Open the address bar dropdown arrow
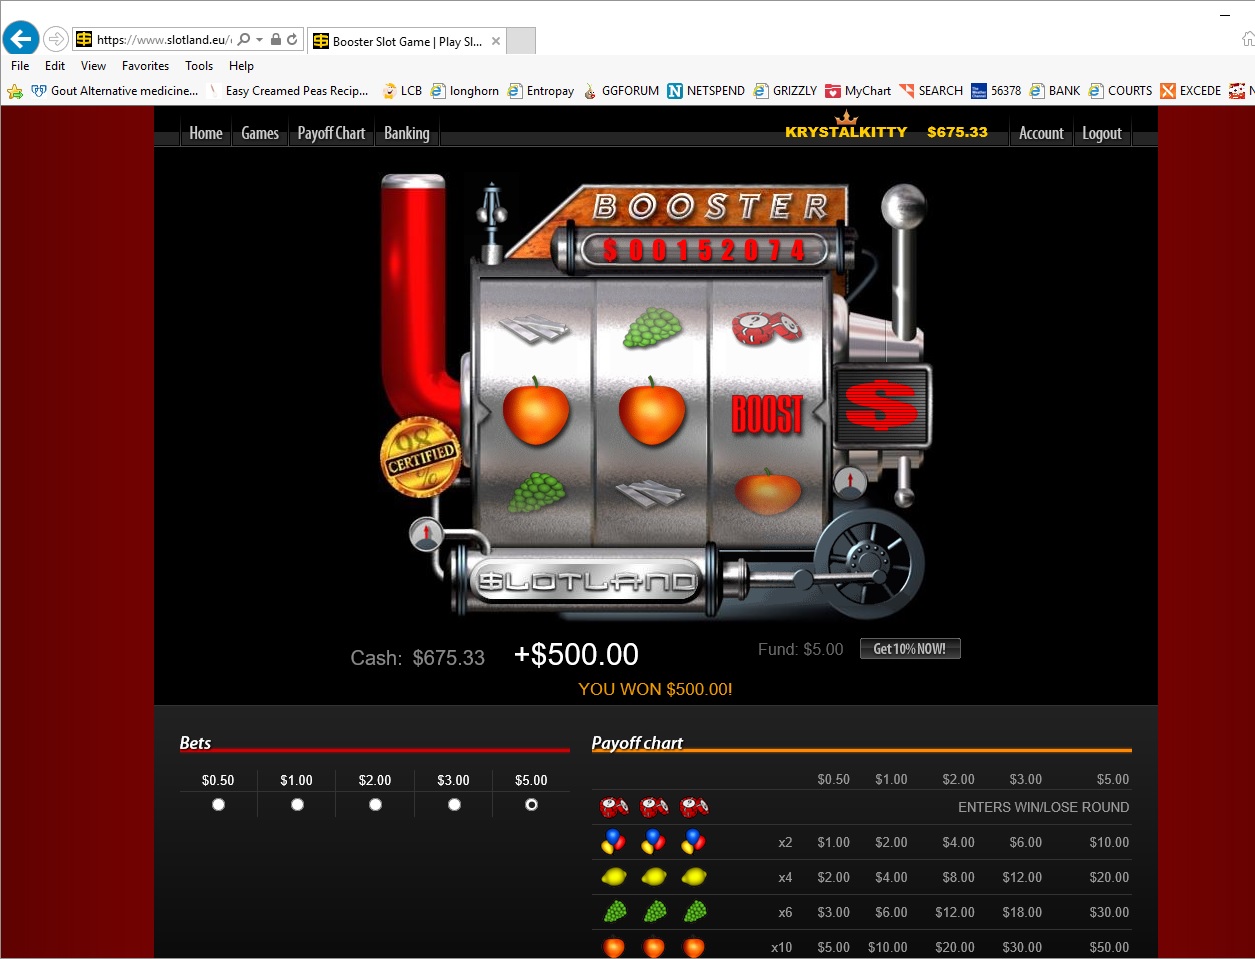Viewport: 1255px width, 959px height. click(260, 40)
